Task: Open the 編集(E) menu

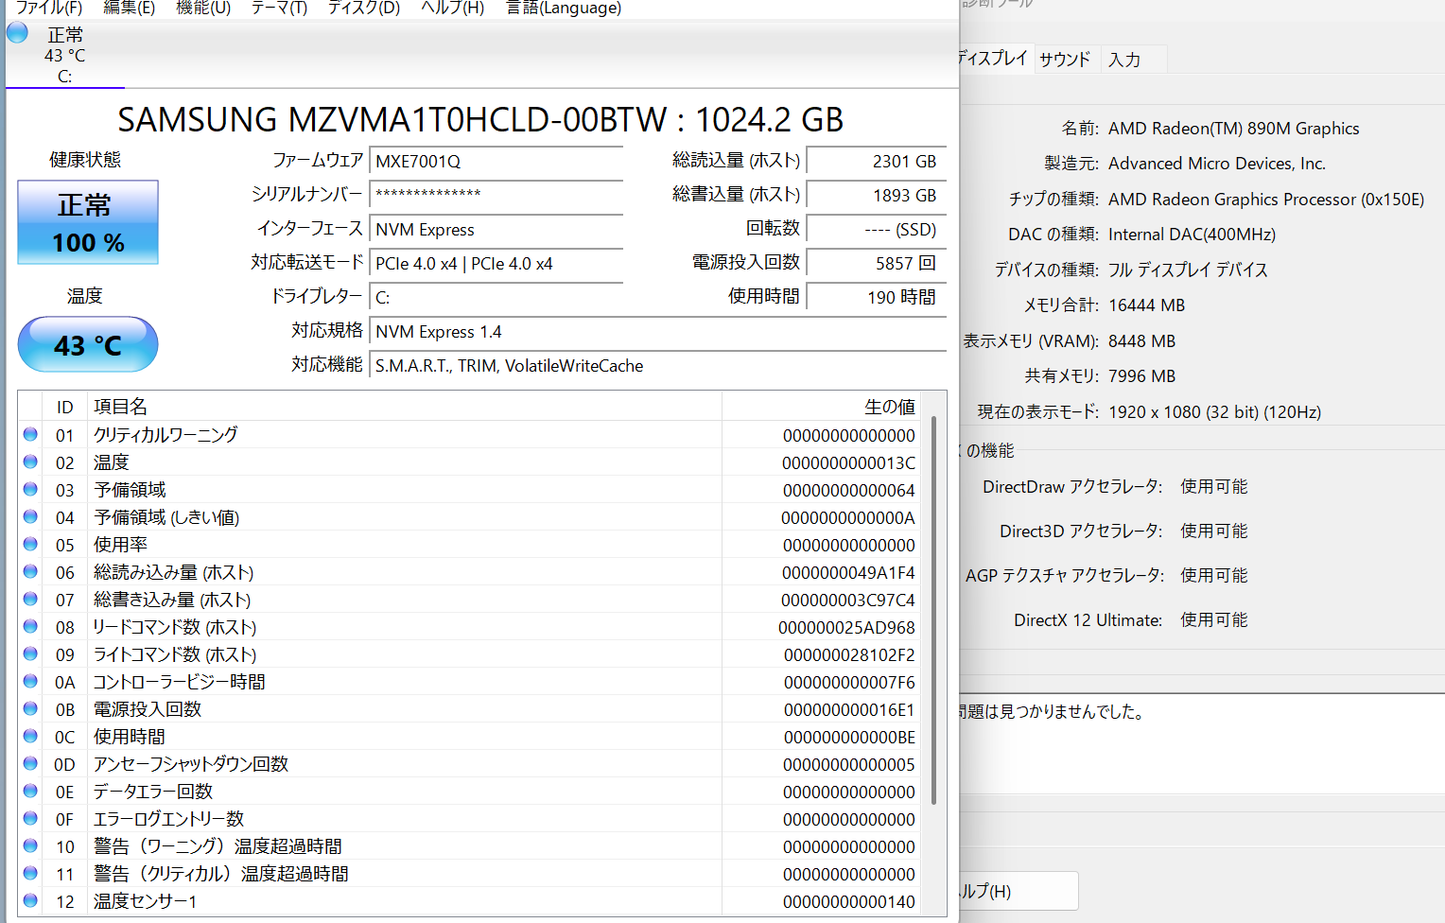Action: coord(129,8)
